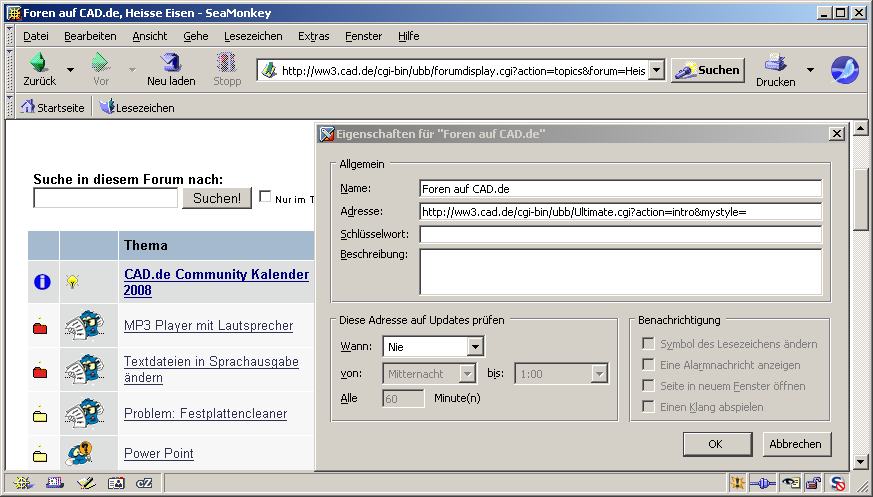Image resolution: width=873 pixels, height=497 pixels.
Task: Open MP3 Player mit Lautsprecher thread
Action: 209,326
